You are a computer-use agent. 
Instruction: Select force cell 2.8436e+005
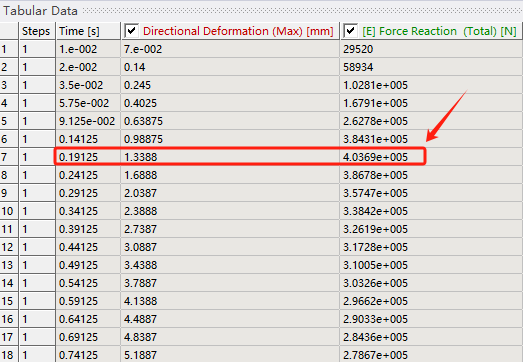pyautogui.click(x=432, y=338)
